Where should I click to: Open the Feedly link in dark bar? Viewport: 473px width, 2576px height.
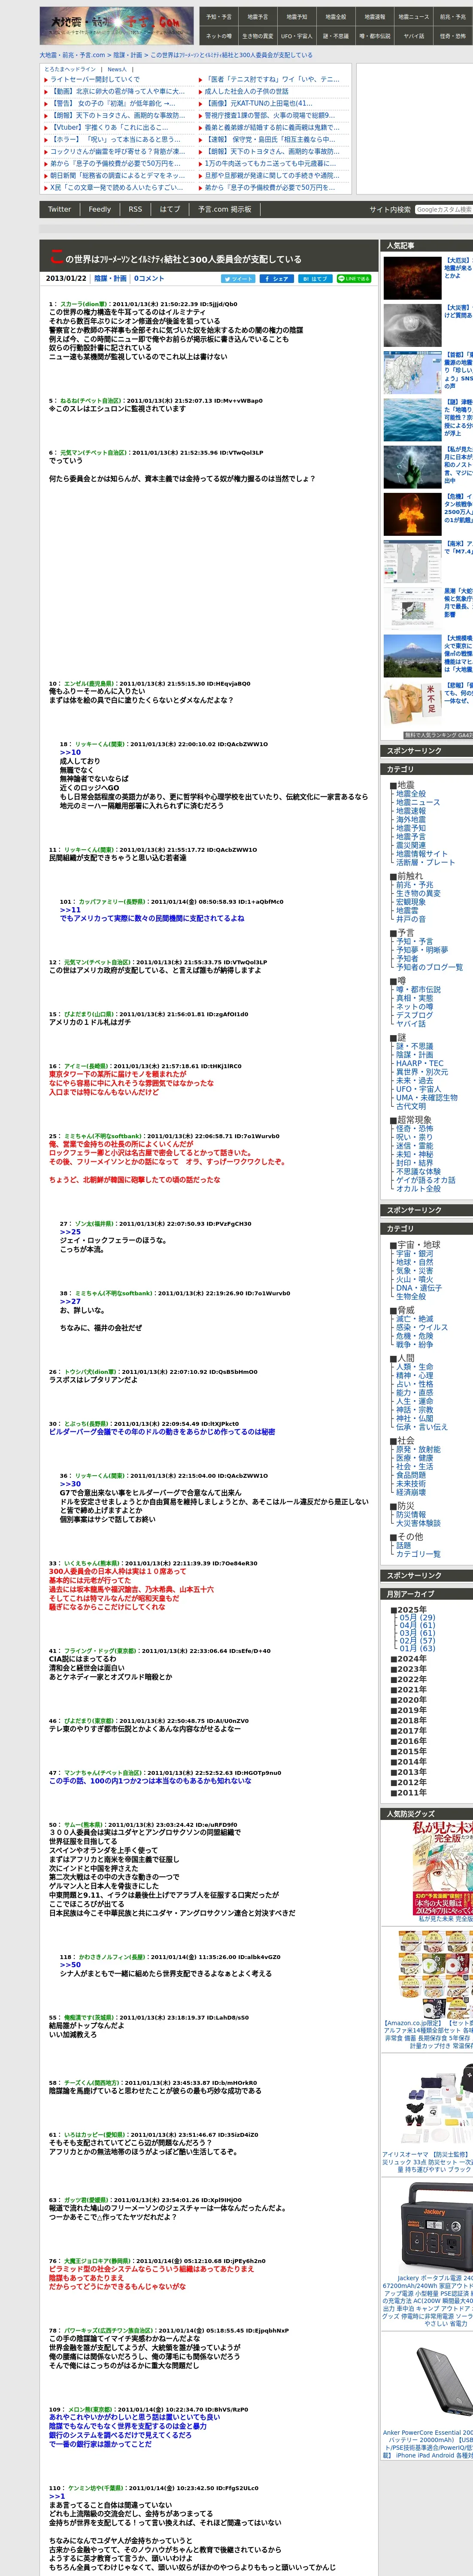tap(99, 209)
